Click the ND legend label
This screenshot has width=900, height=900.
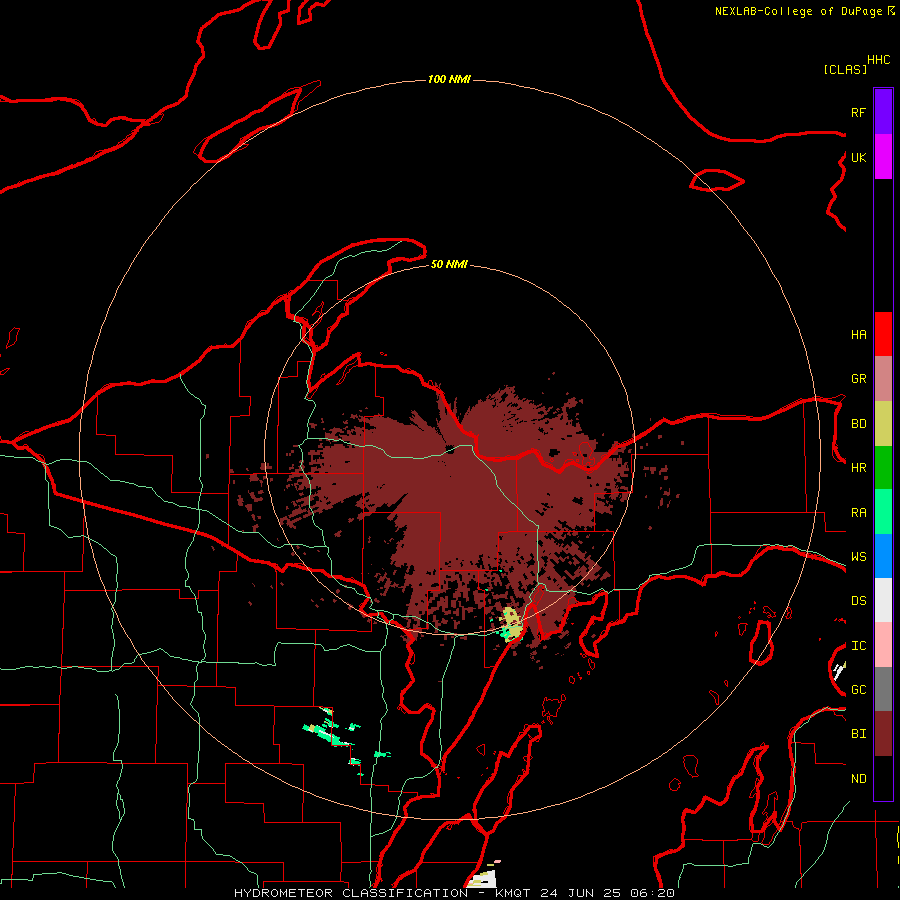click(858, 779)
